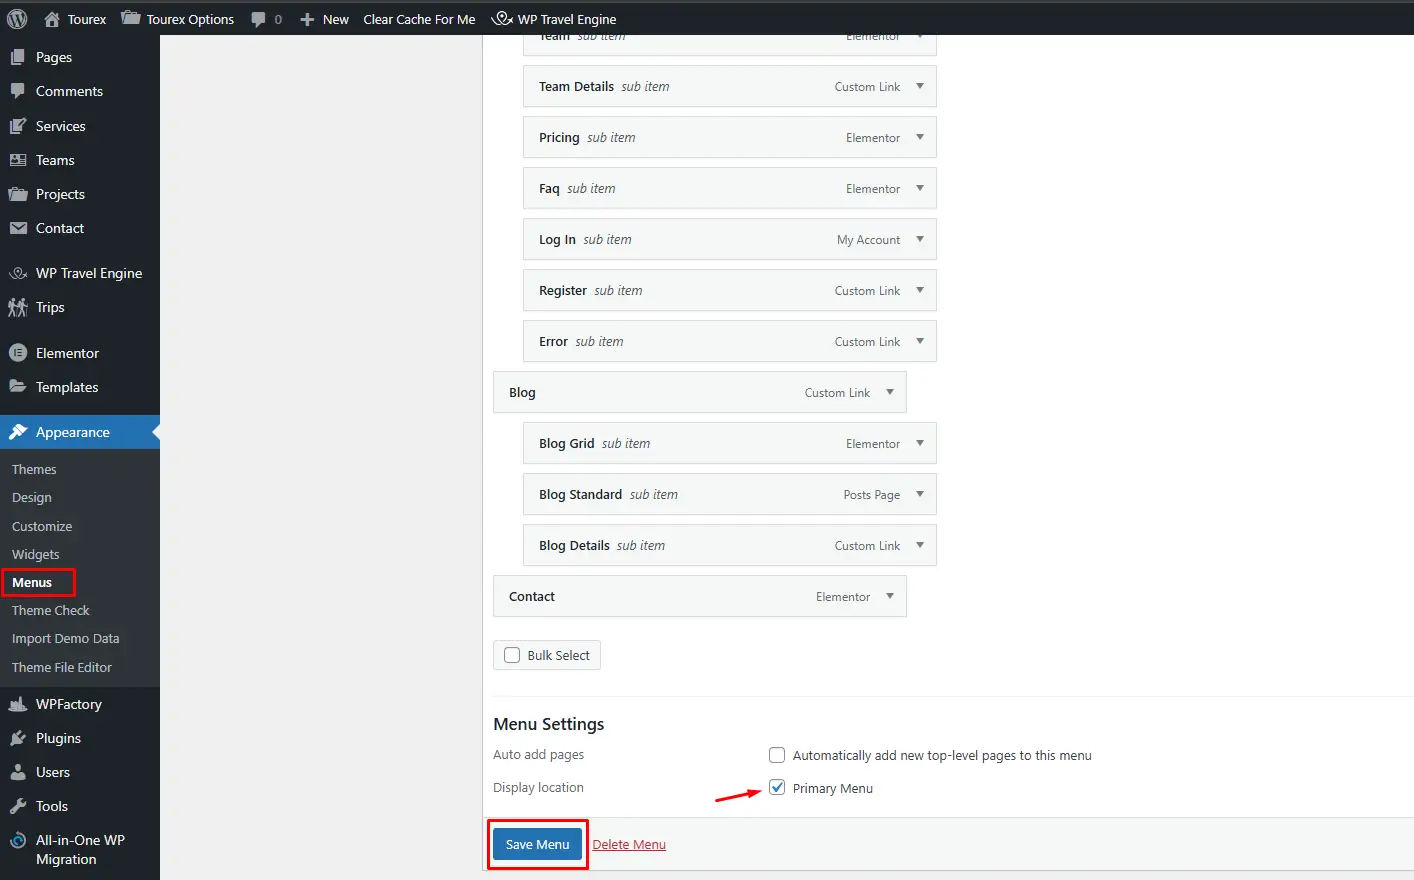Expand the Register menu item arrow

pyautogui.click(x=920, y=290)
